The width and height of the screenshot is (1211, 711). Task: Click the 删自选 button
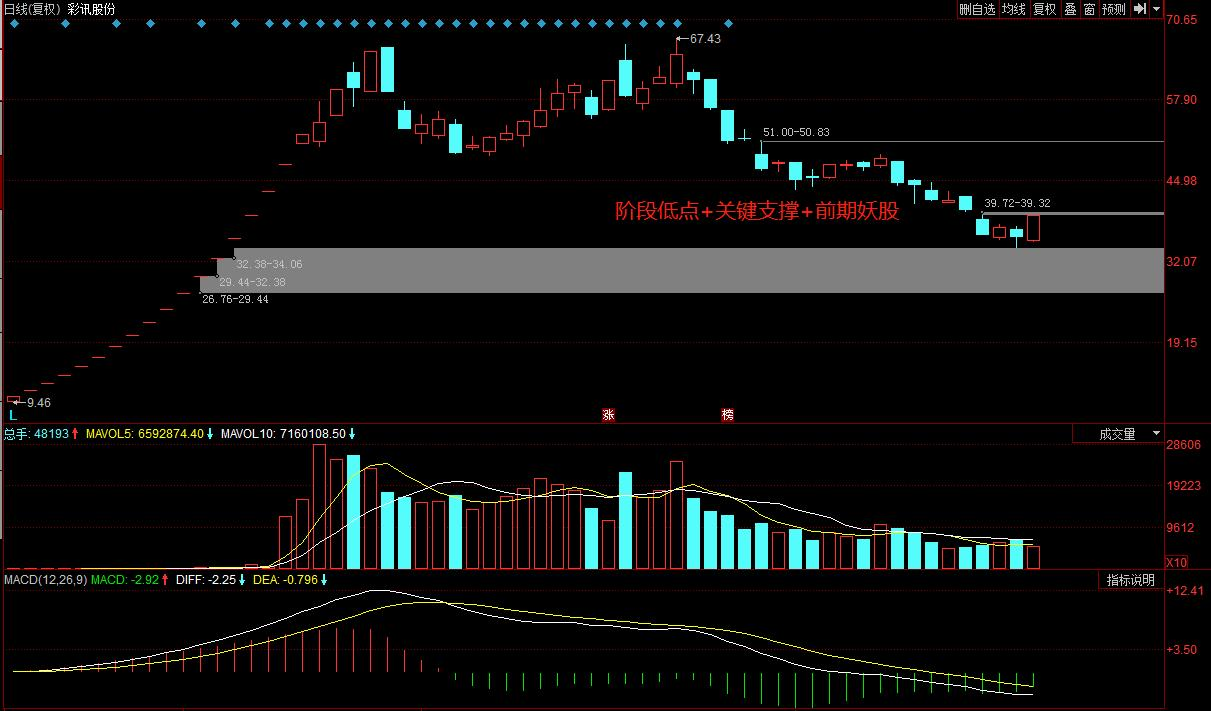(977, 9)
